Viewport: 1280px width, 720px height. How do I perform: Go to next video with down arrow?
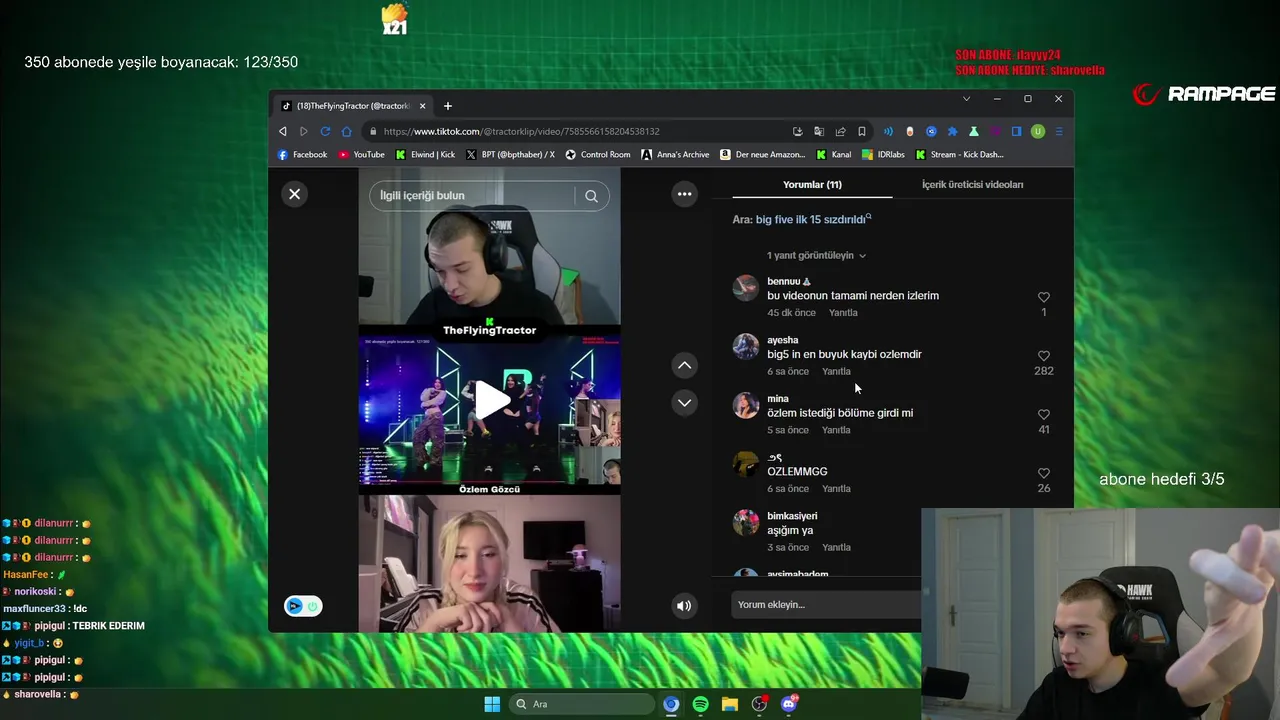684,402
